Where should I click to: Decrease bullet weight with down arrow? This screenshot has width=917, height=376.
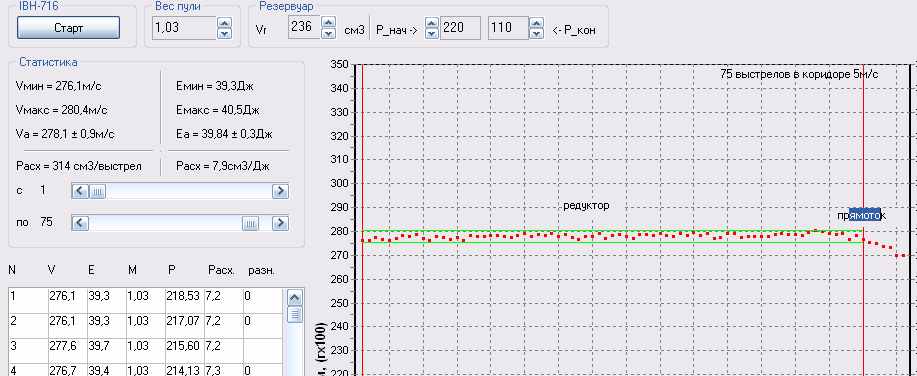(224, 34)
